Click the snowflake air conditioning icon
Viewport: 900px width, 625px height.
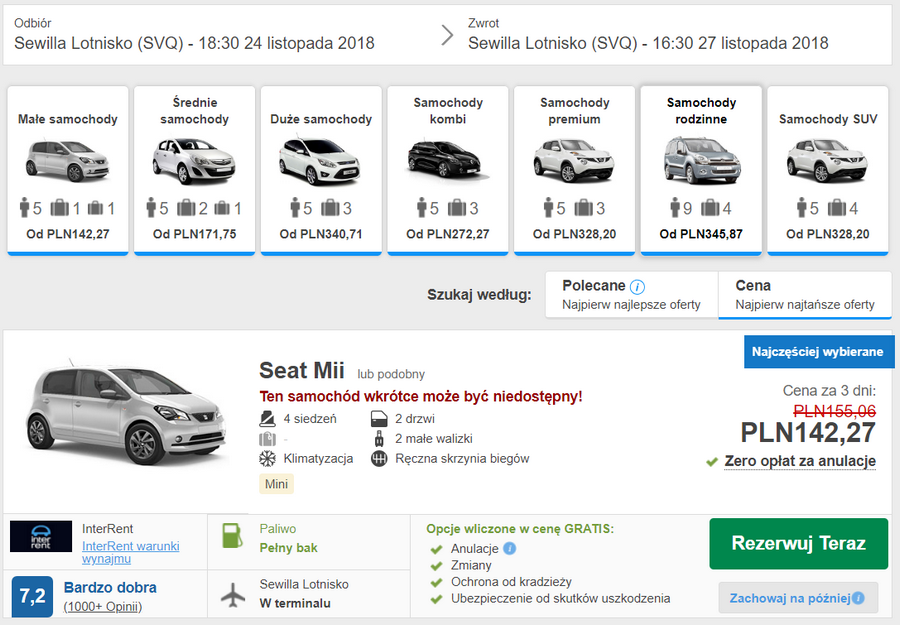pyautogui.click(x=267, y=459)
